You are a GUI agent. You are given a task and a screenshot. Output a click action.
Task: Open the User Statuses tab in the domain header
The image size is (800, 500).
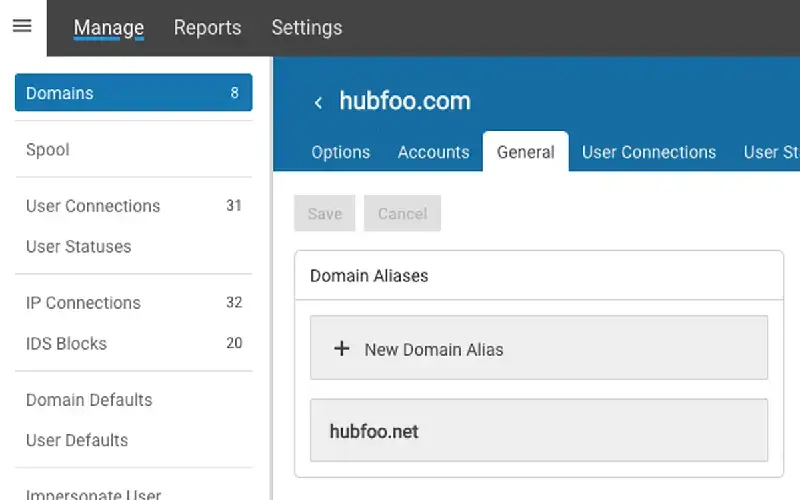[x=771, y=152]
